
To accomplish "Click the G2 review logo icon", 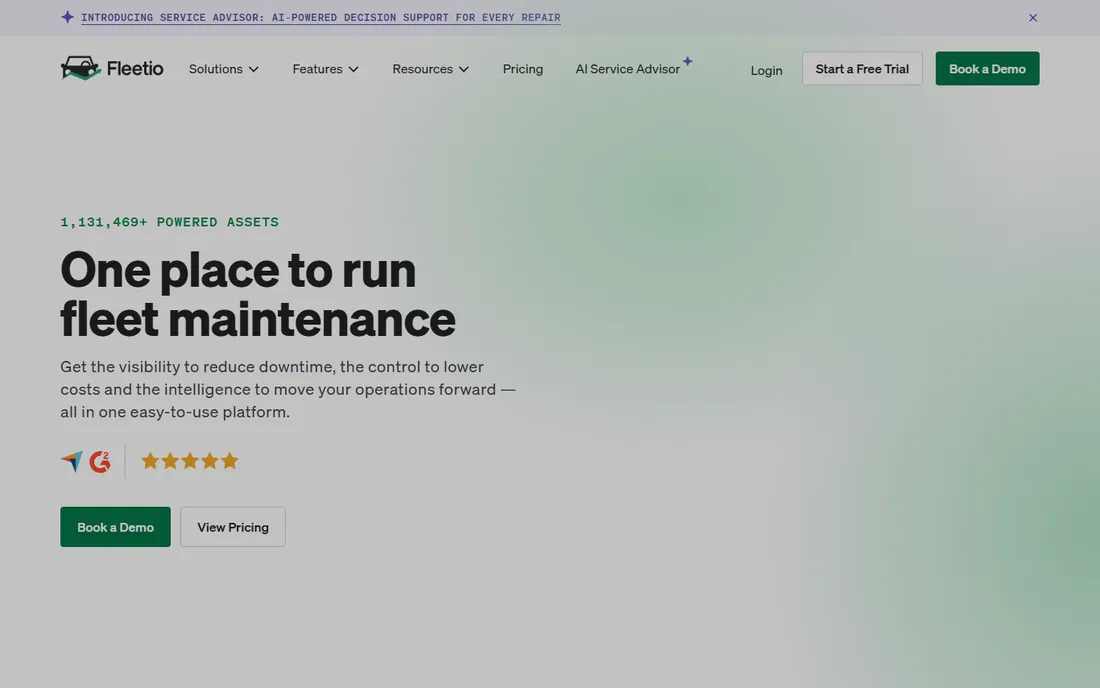I will (100, 461).
